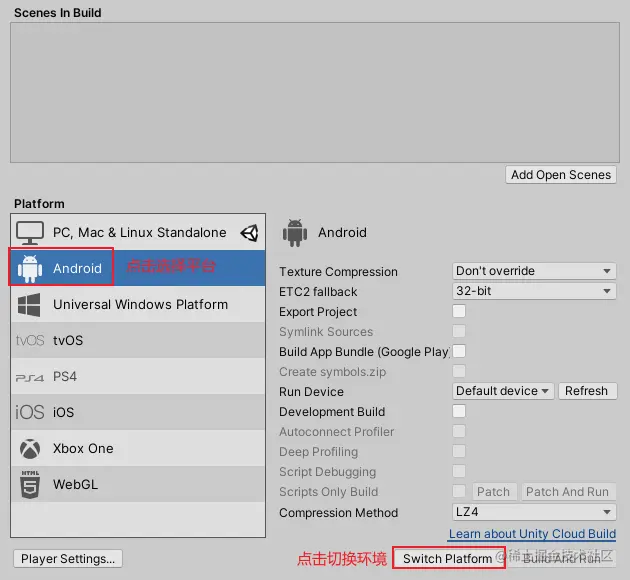The width and height of the screenshot is (630, 580).
Task: Click the Scenes In Build list area
Action: (315, 92)
